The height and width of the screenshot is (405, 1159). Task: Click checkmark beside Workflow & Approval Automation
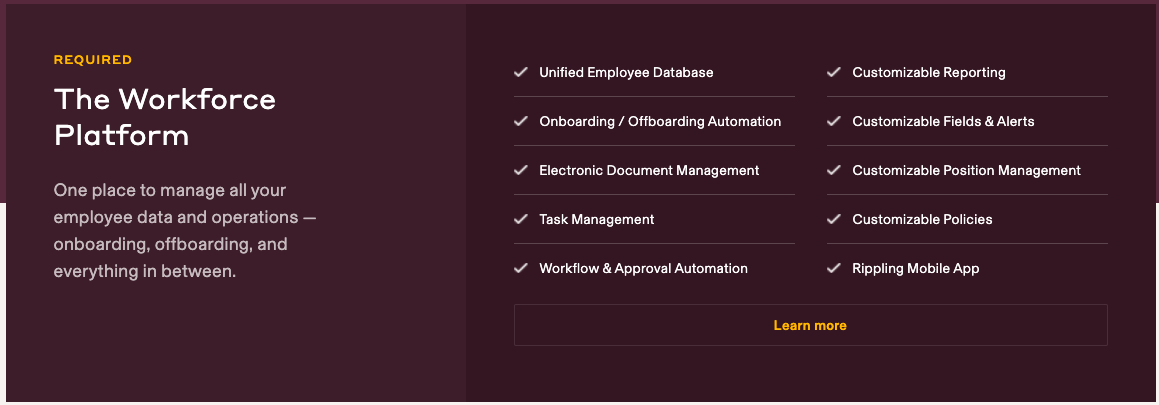(520, 268)
